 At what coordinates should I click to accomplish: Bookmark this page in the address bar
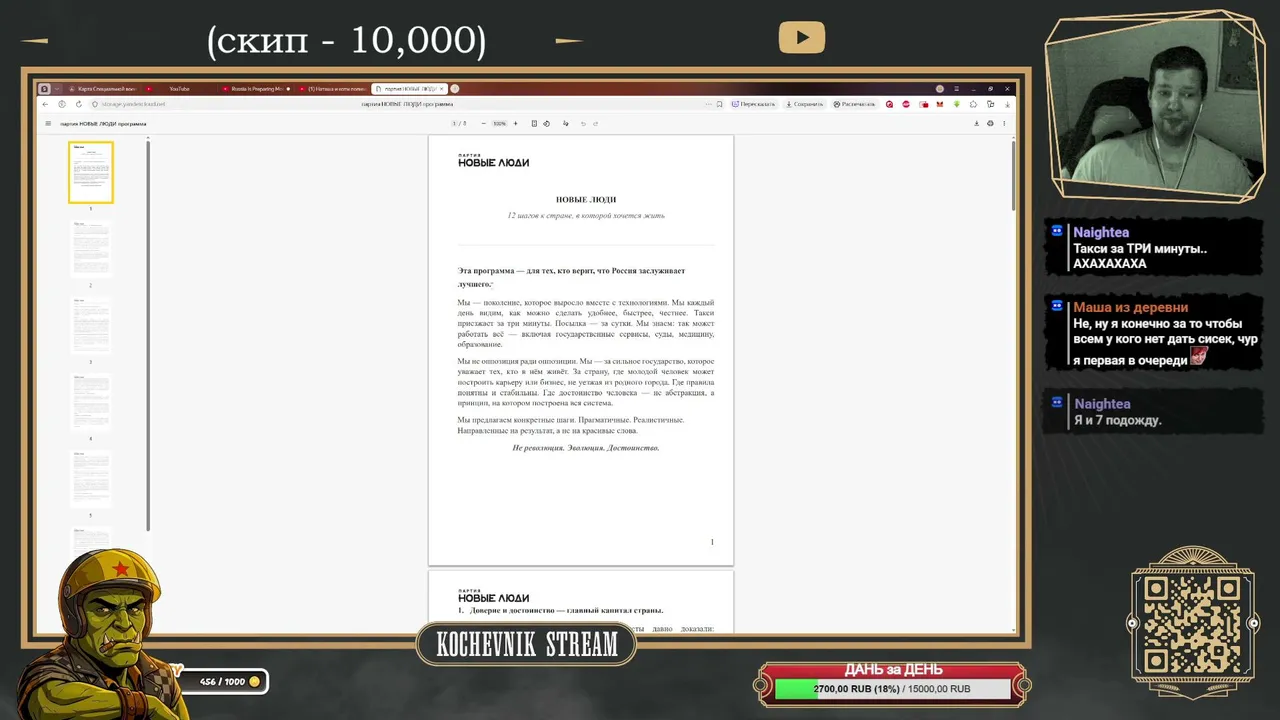click(x=719, y=104)
